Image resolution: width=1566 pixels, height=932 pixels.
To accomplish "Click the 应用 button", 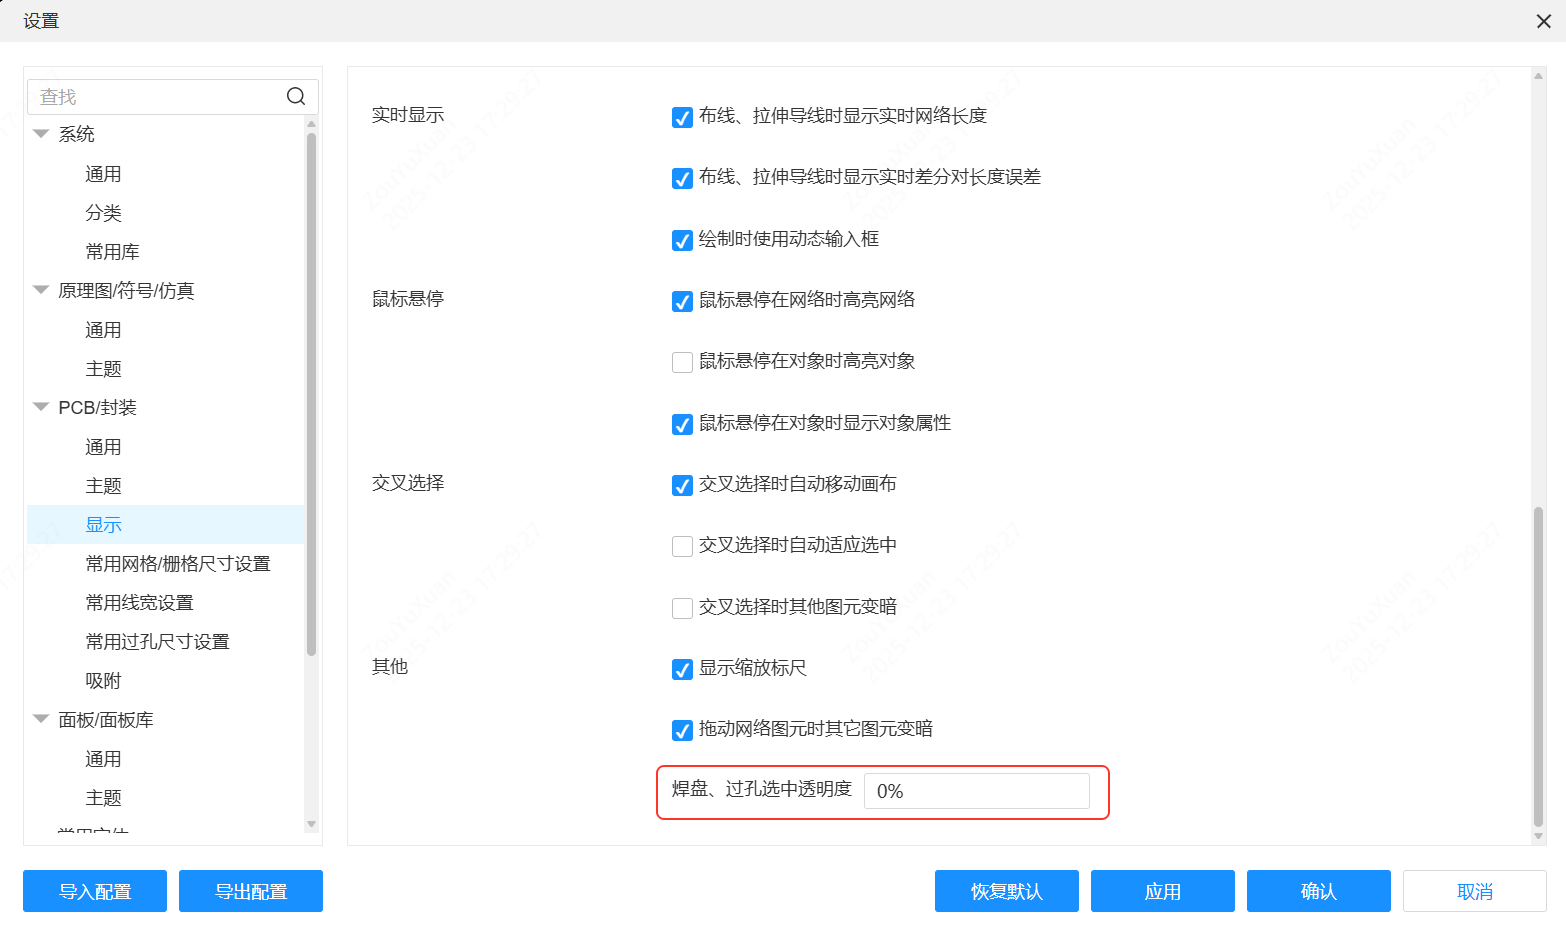I will pyautogui.click(x=1162, y=891).
